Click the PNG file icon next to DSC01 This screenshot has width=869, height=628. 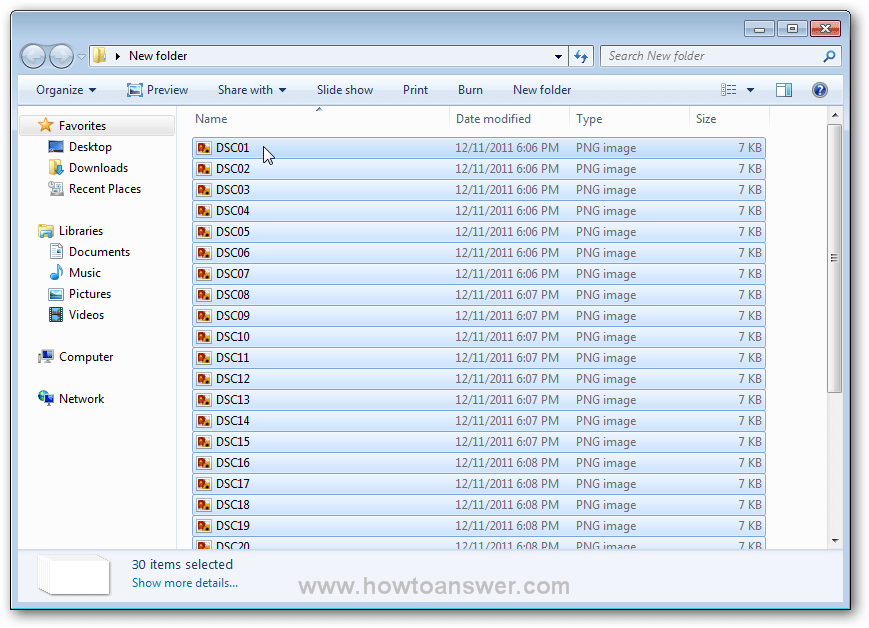(x=204, y=147)
